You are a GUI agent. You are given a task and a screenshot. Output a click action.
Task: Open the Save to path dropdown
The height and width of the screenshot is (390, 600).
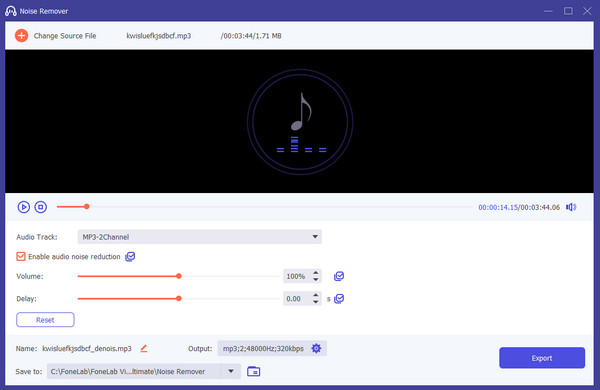point(231,371)
